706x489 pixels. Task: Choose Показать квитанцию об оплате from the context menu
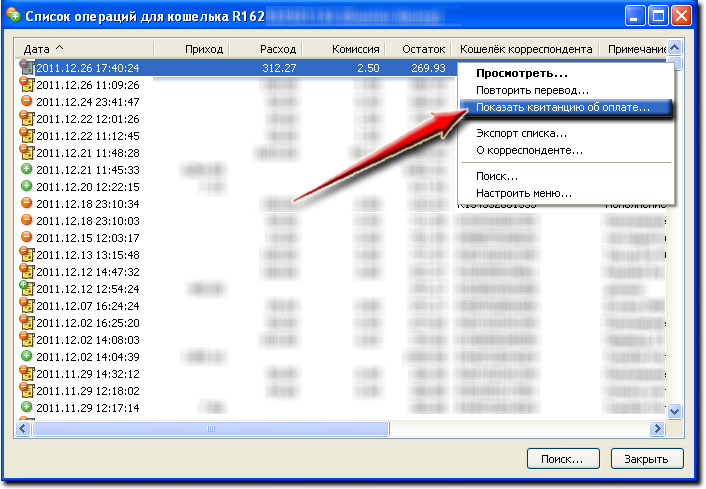pos(563,108)
